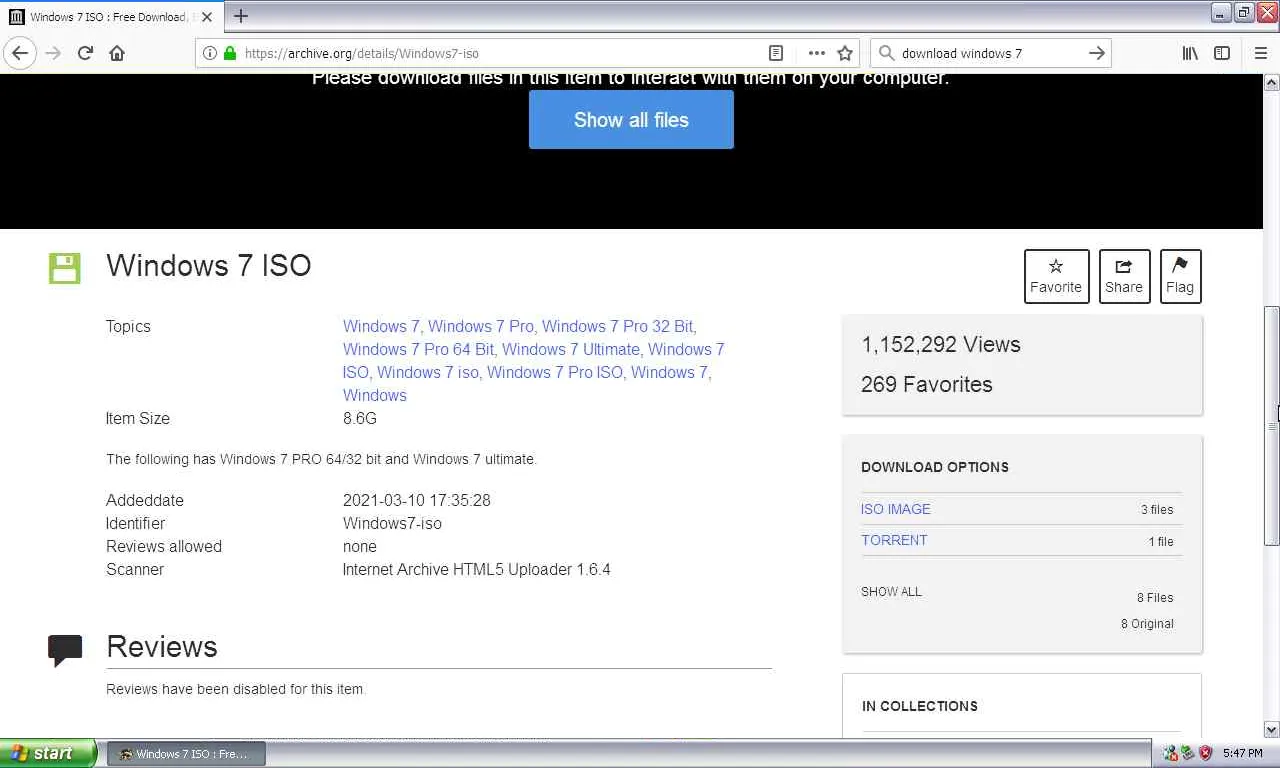Click the 8.6G item size value

coord(360,418)
